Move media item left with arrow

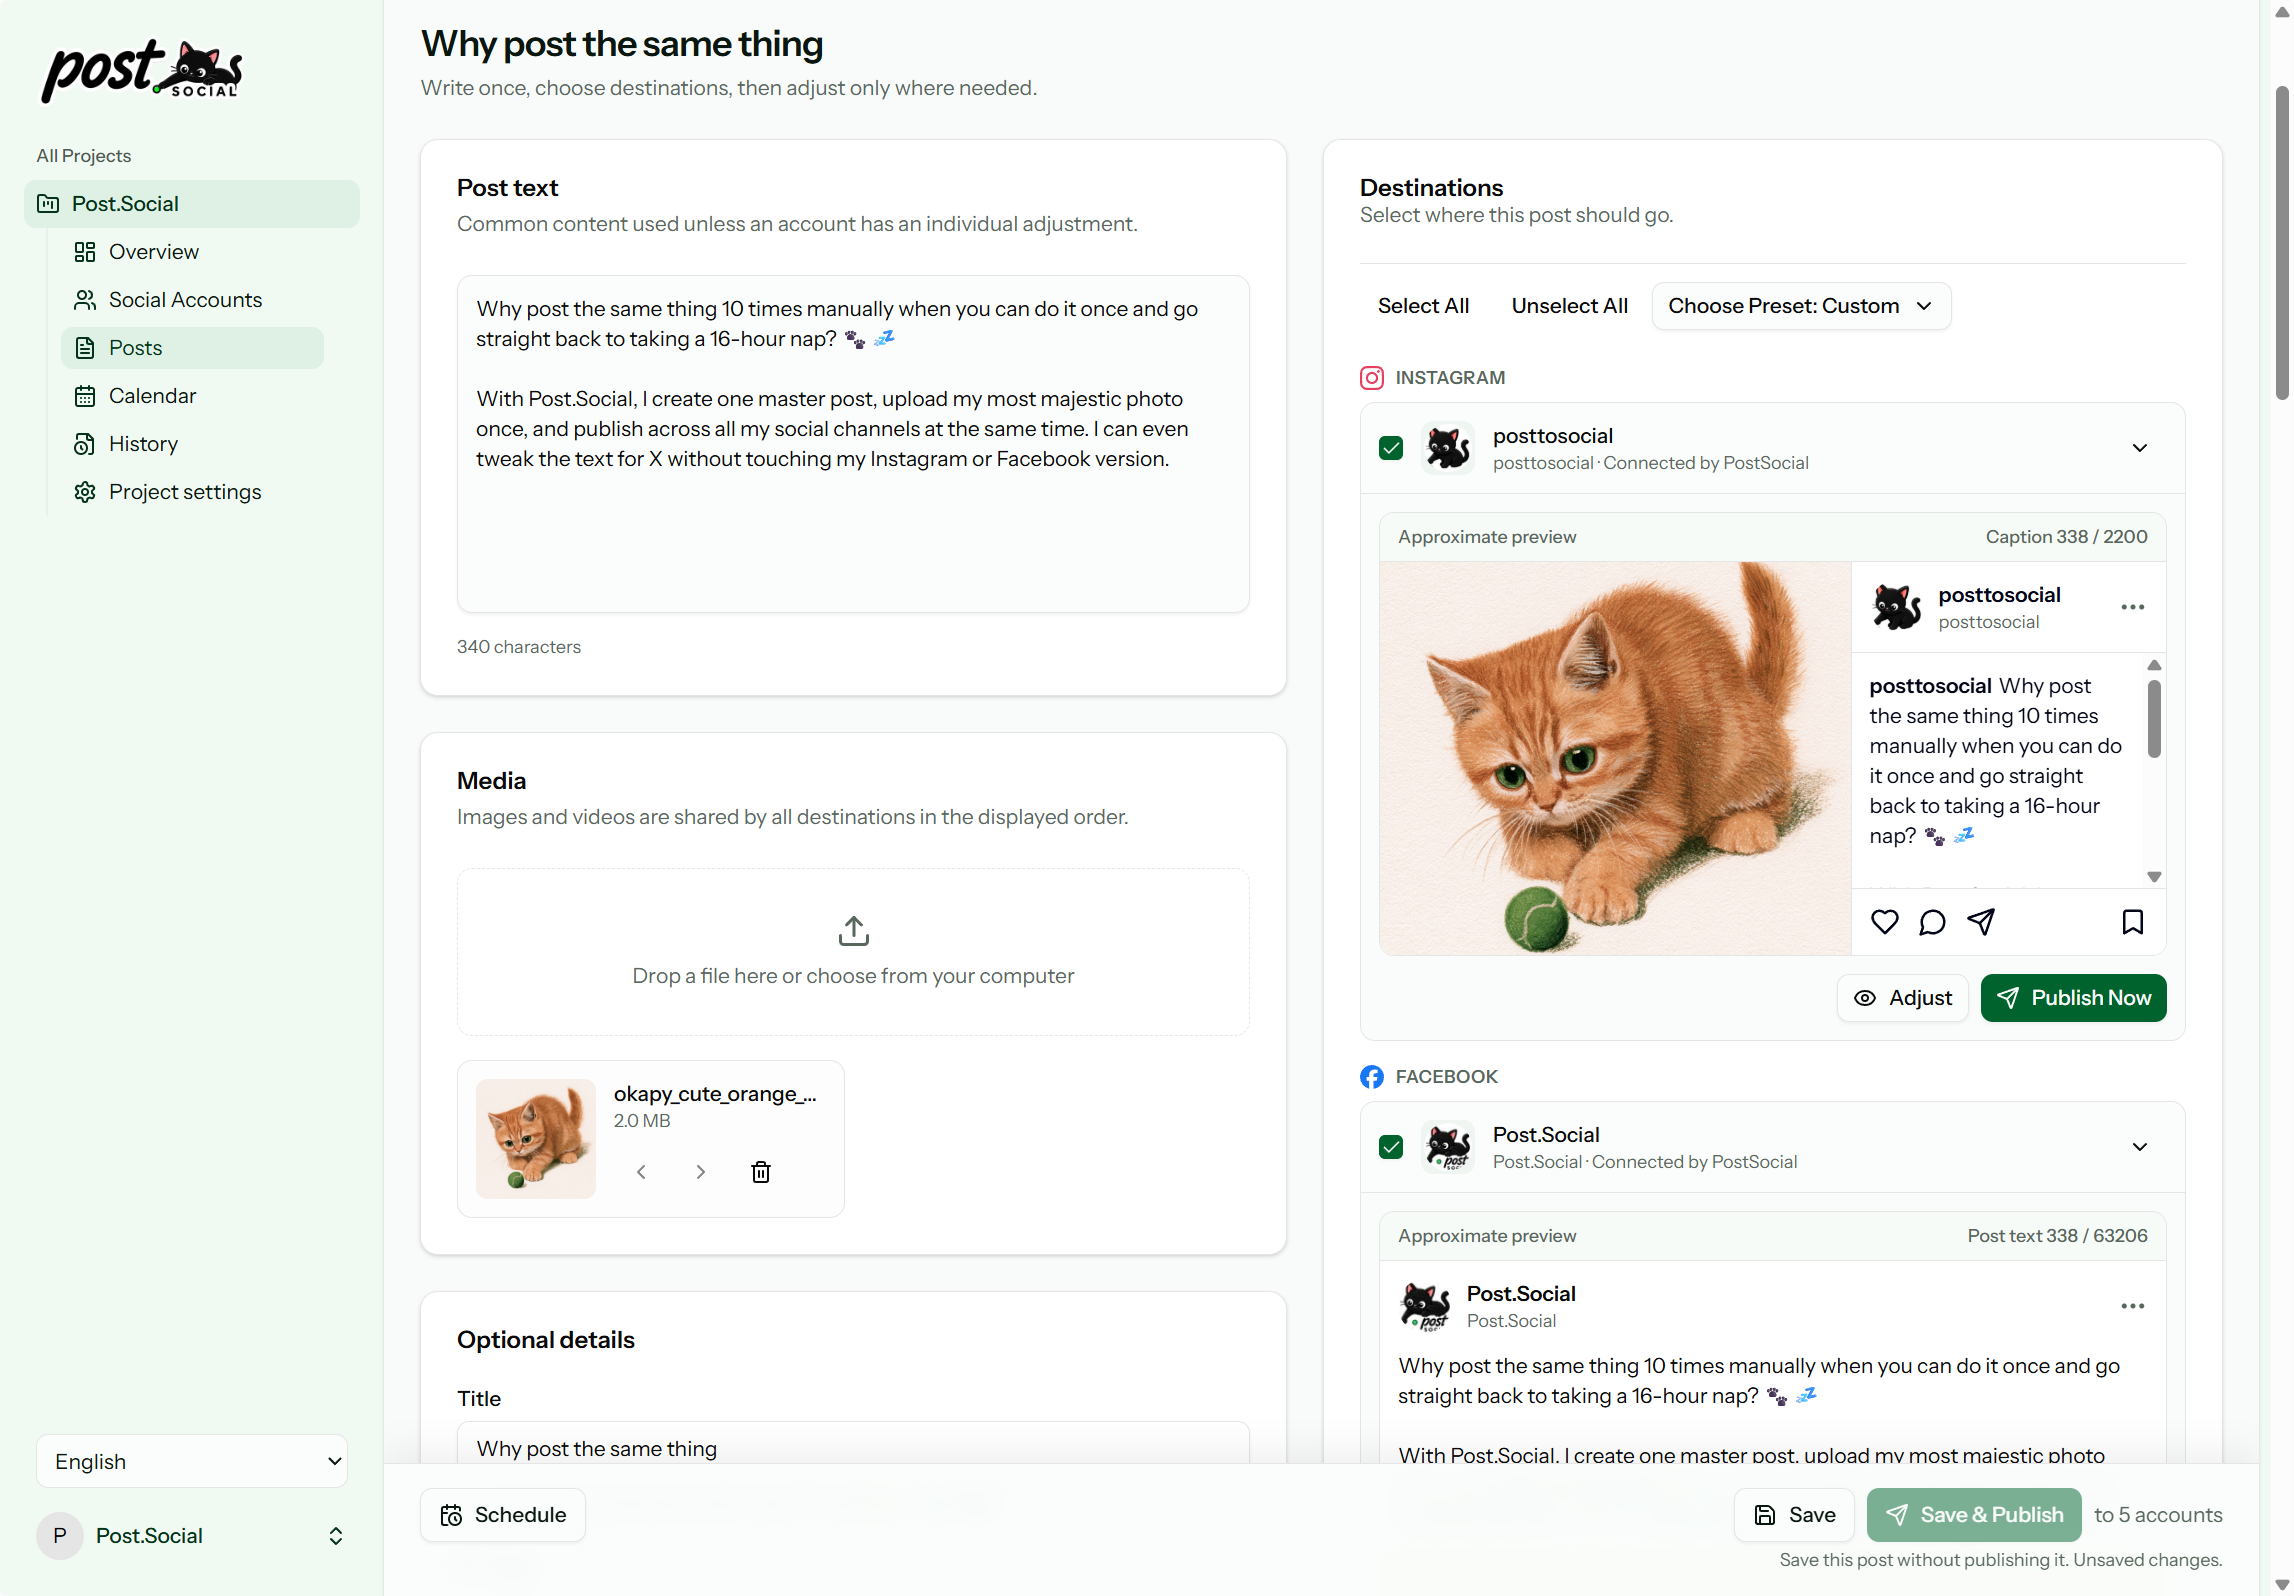641,1172
